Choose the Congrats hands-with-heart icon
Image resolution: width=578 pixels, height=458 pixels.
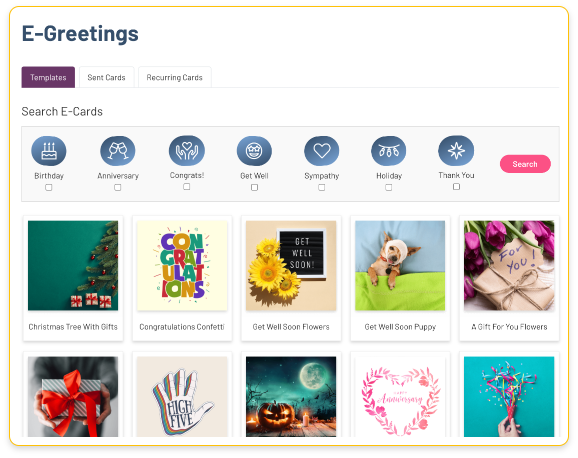tap(187, 150)
